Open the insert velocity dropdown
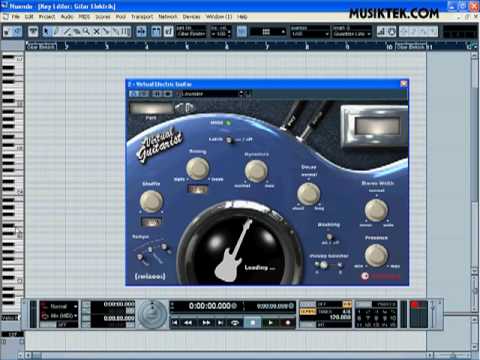 coord(221,34)
